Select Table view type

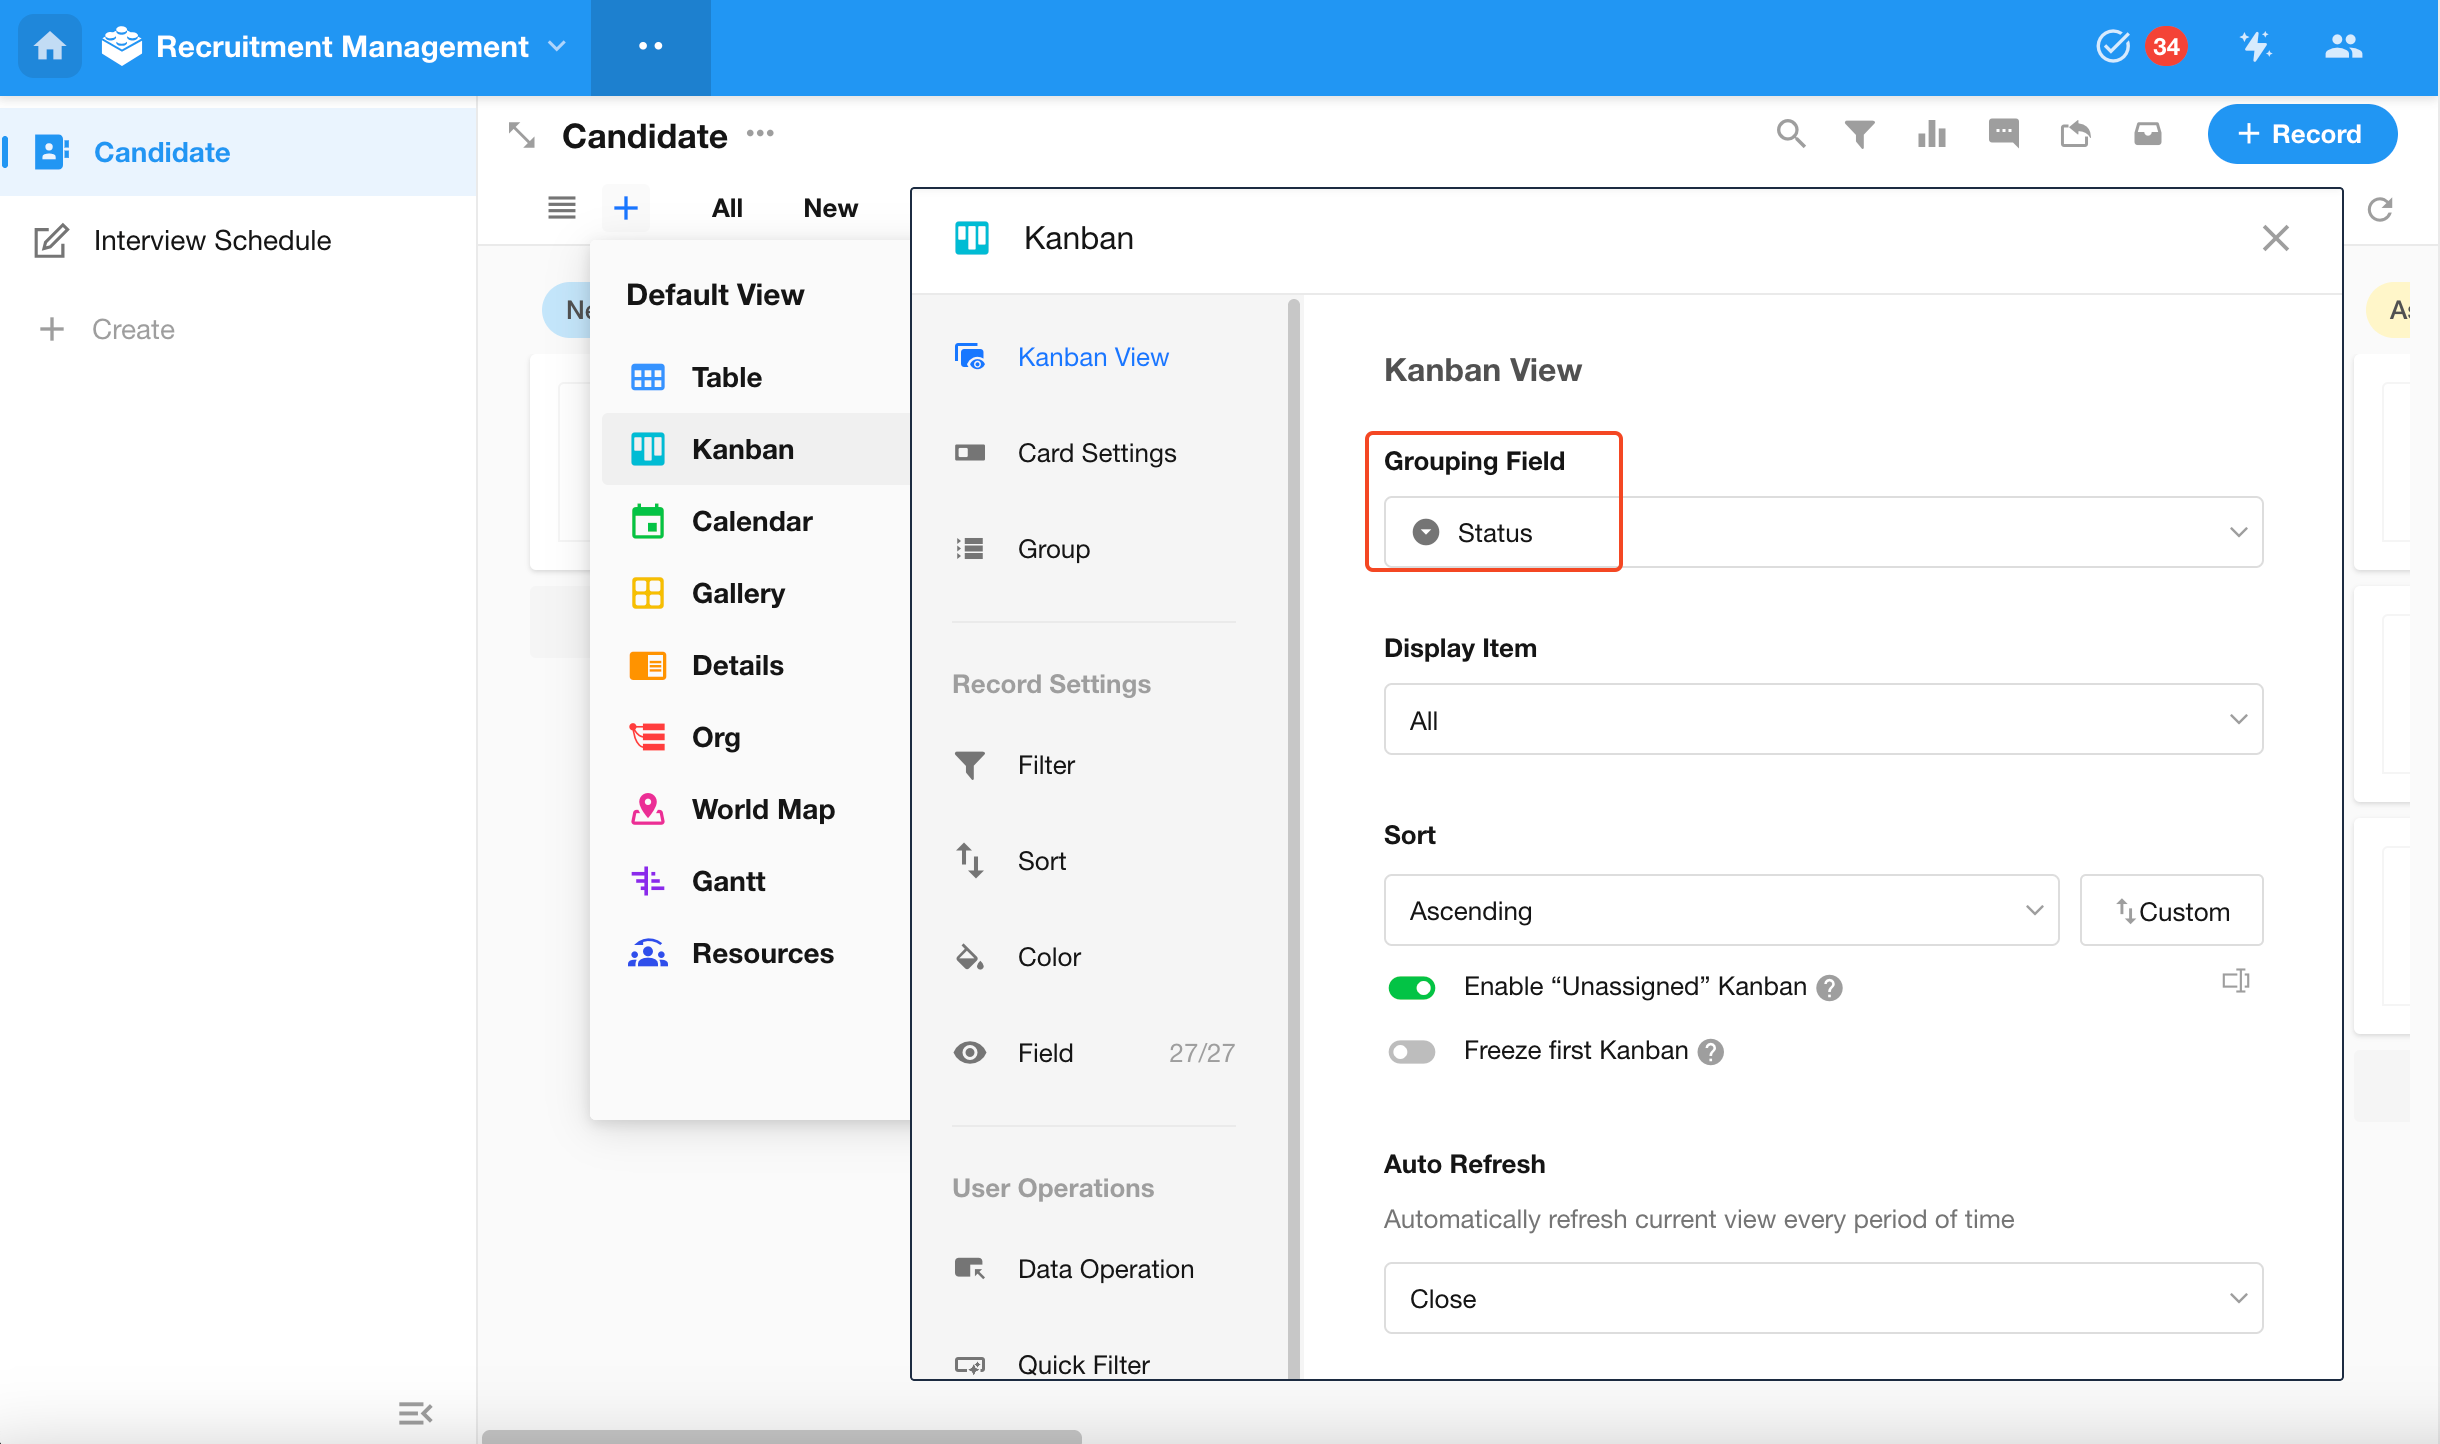click(x=756, y=377)
